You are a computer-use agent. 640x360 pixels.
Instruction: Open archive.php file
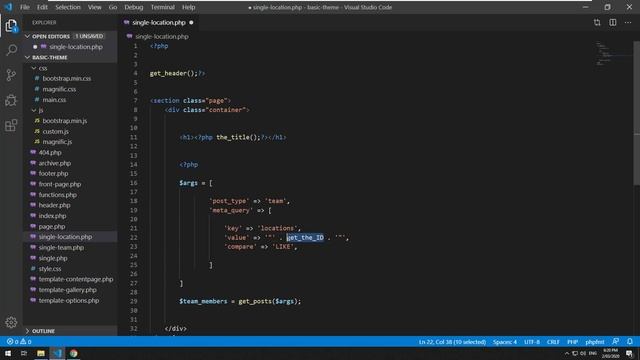click(55, 163)
